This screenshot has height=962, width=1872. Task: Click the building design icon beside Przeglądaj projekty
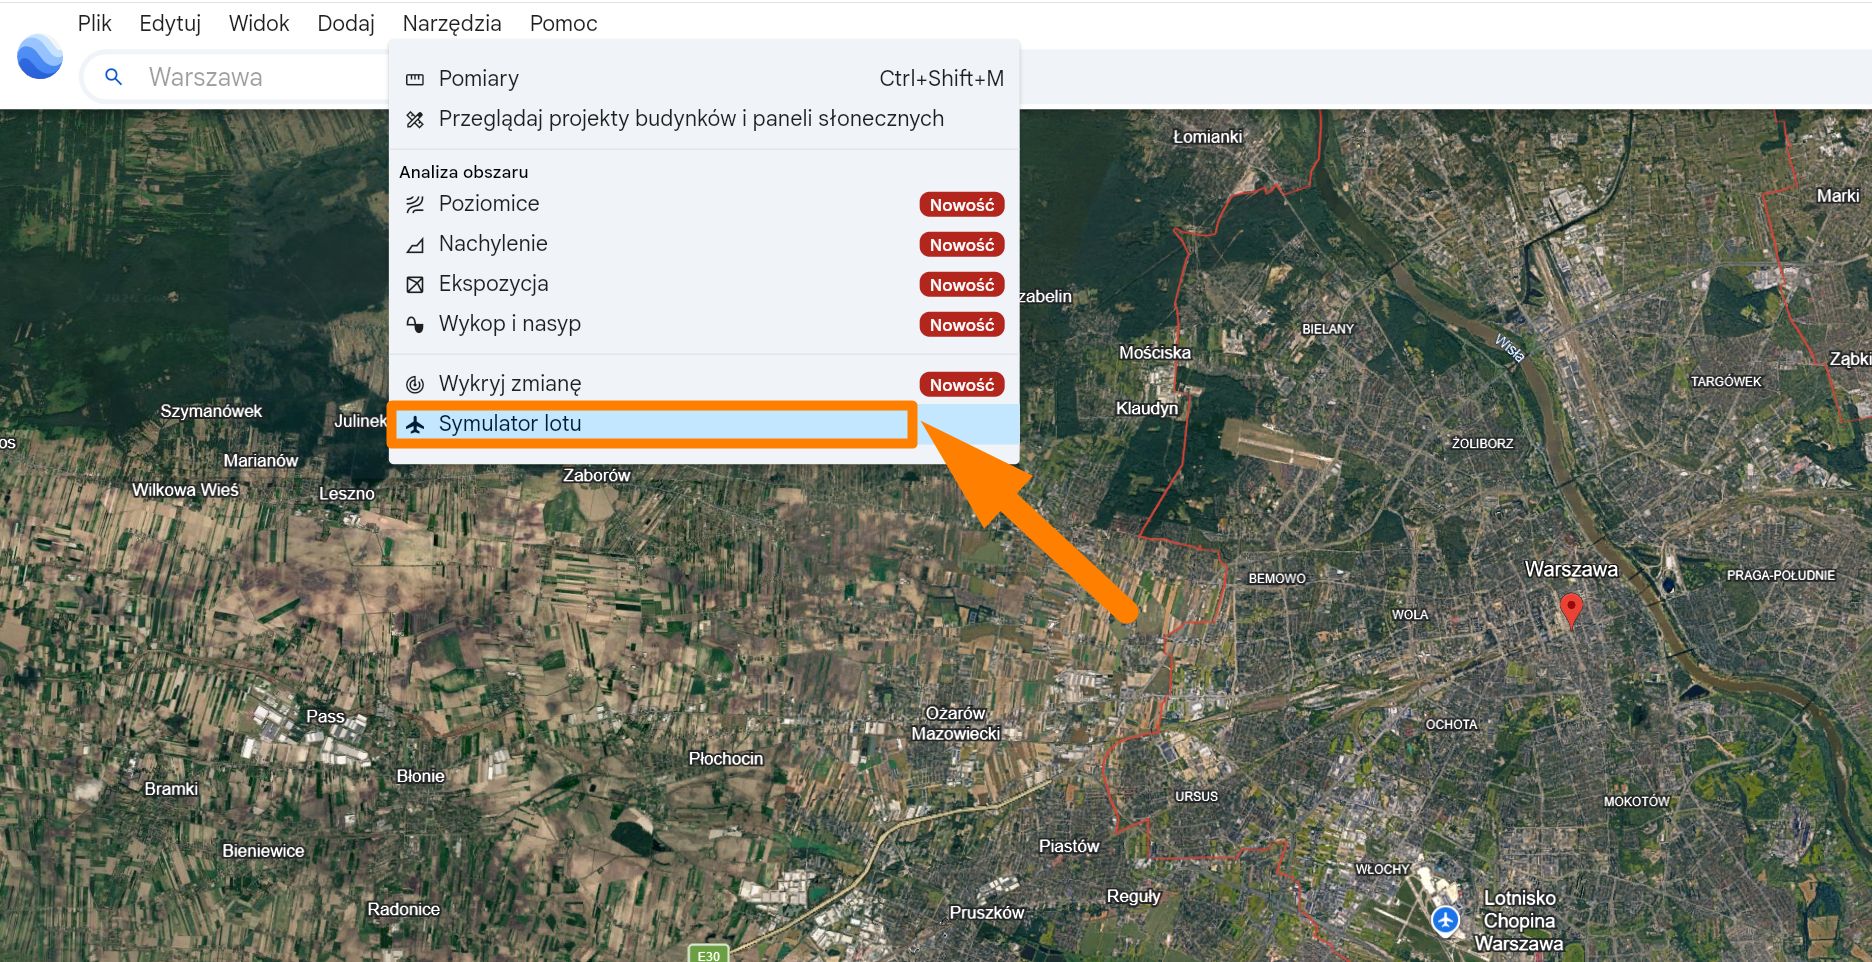415,119
